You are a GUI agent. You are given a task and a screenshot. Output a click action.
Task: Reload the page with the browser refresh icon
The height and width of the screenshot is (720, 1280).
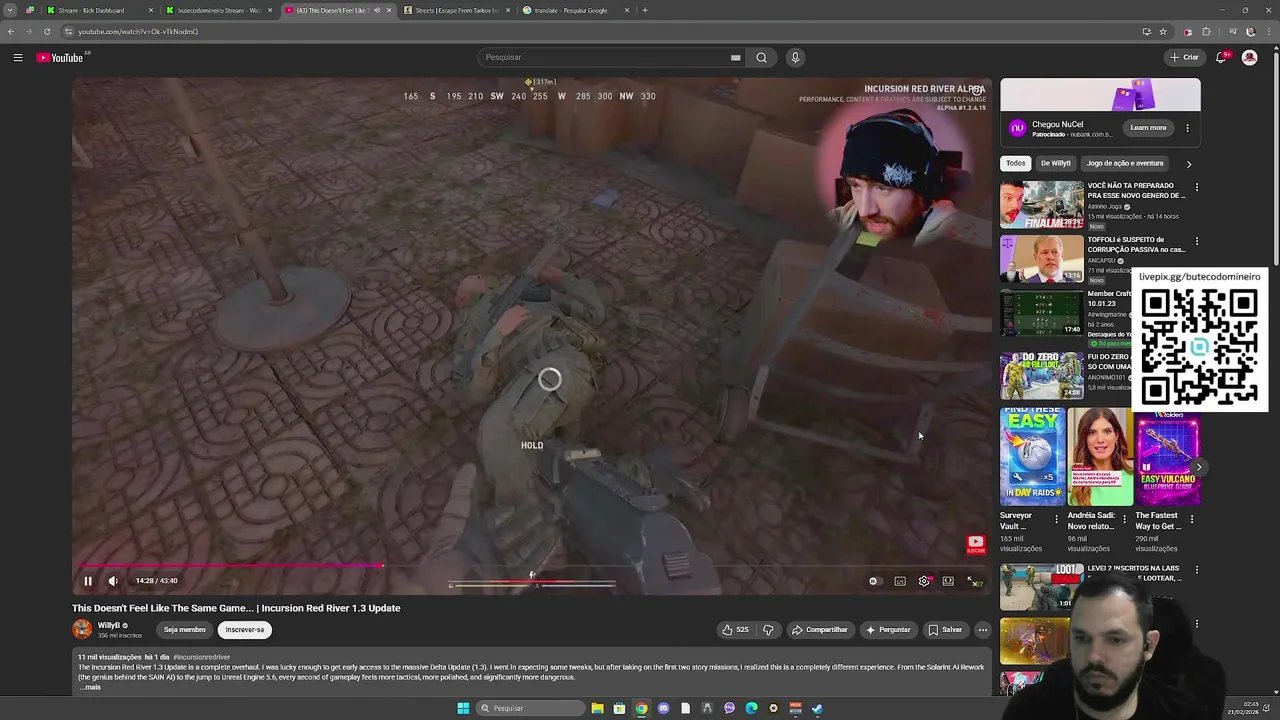pos(47,31)
